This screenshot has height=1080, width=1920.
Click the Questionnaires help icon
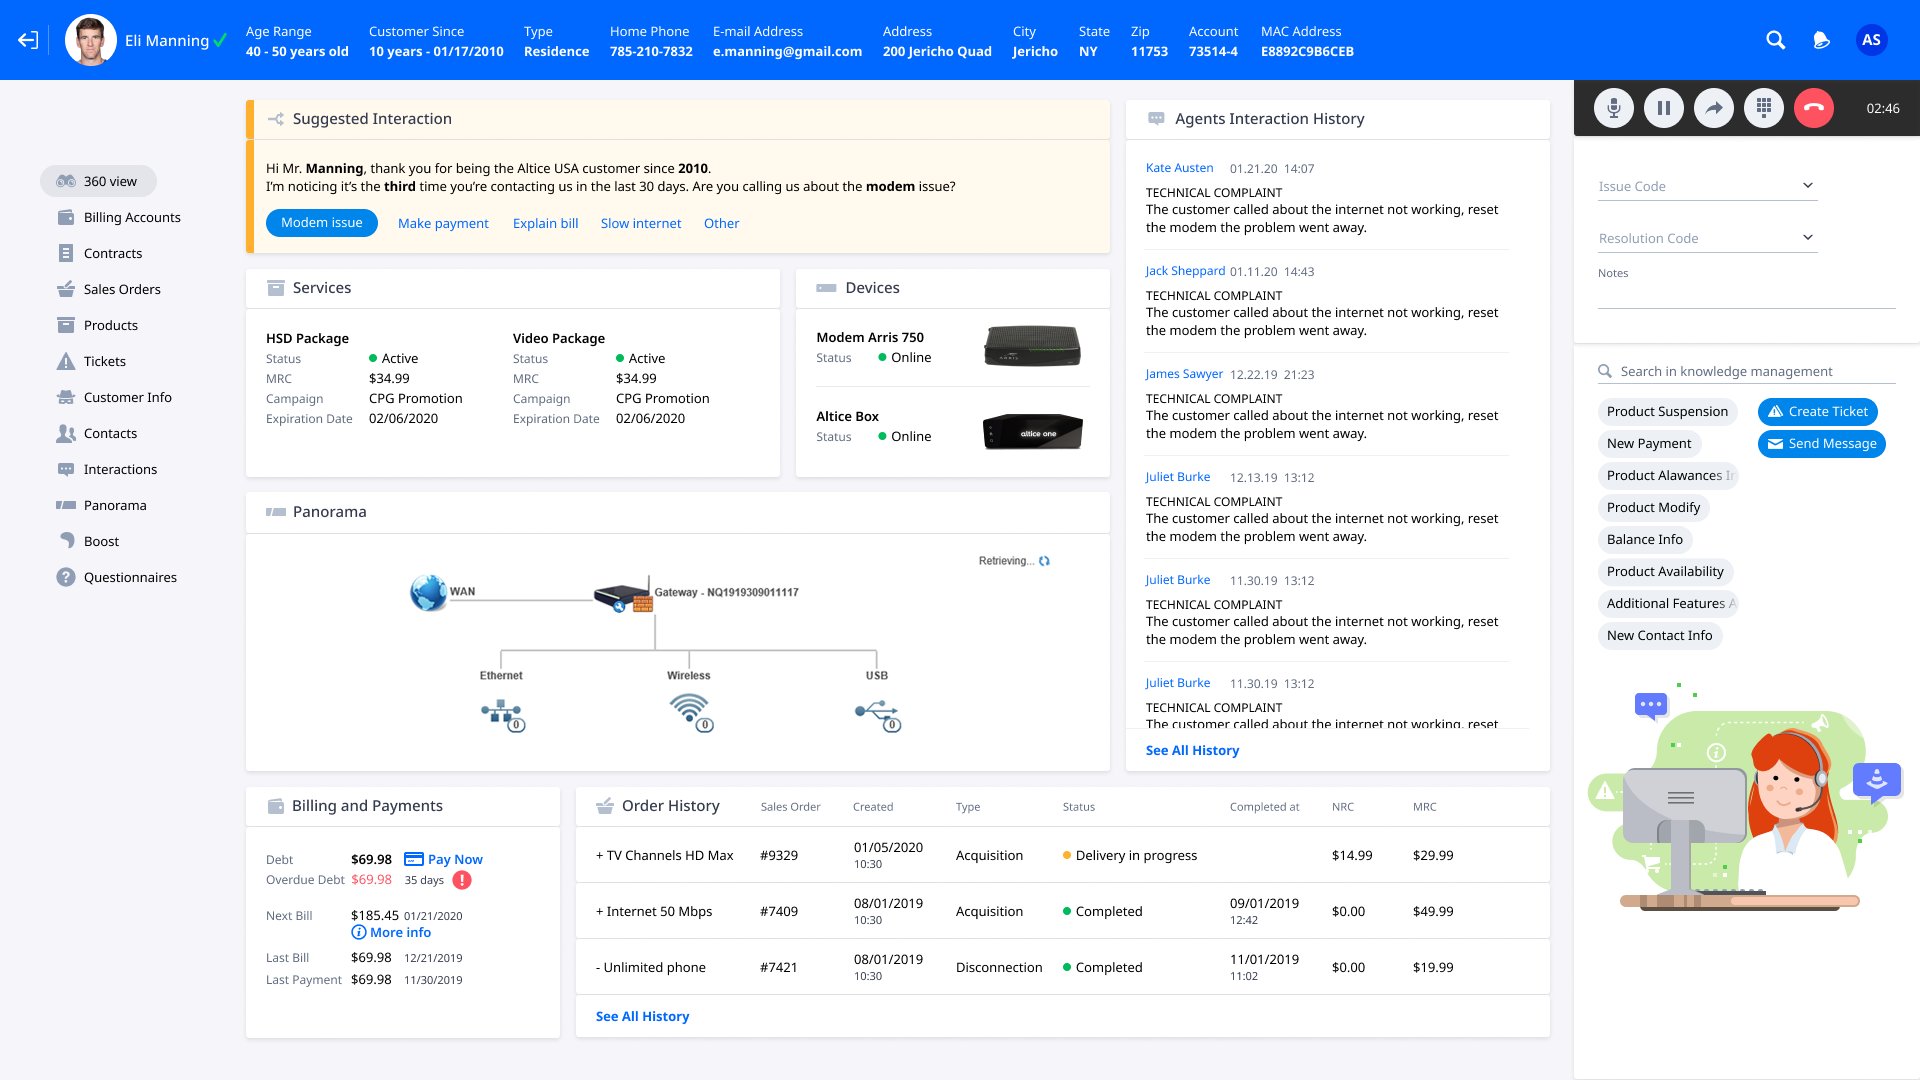[66, 577]
